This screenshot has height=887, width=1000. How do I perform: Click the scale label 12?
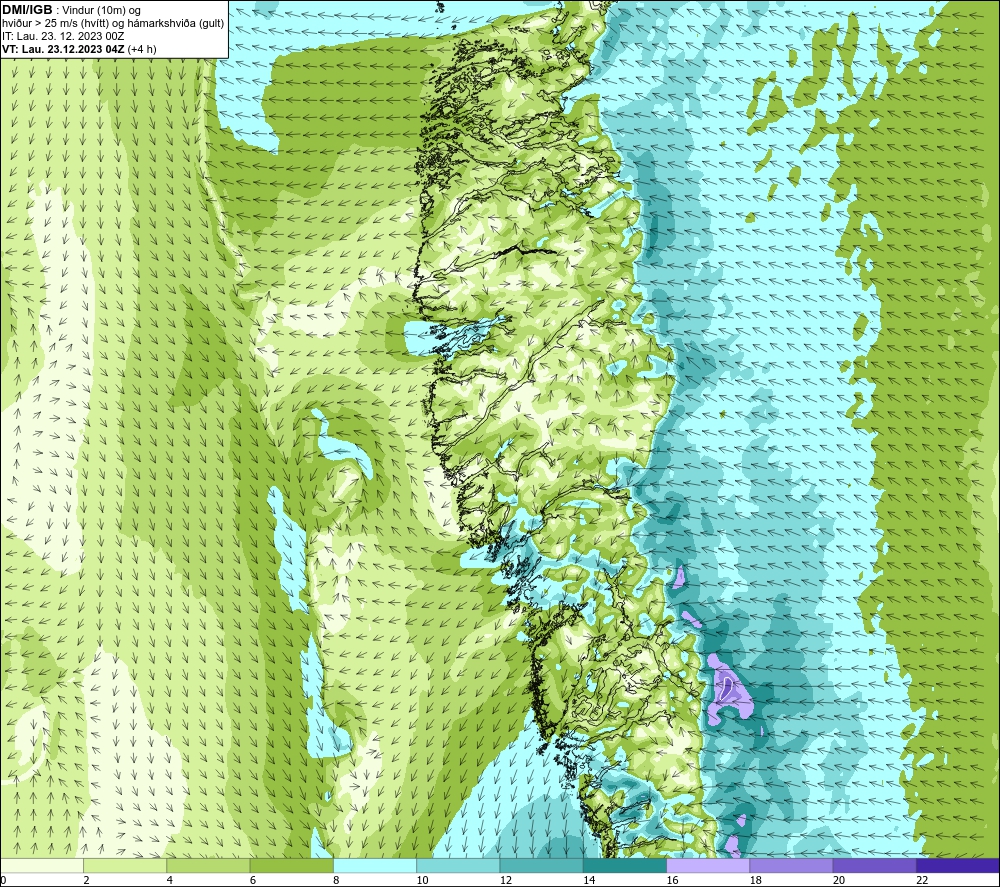point(506,880)
